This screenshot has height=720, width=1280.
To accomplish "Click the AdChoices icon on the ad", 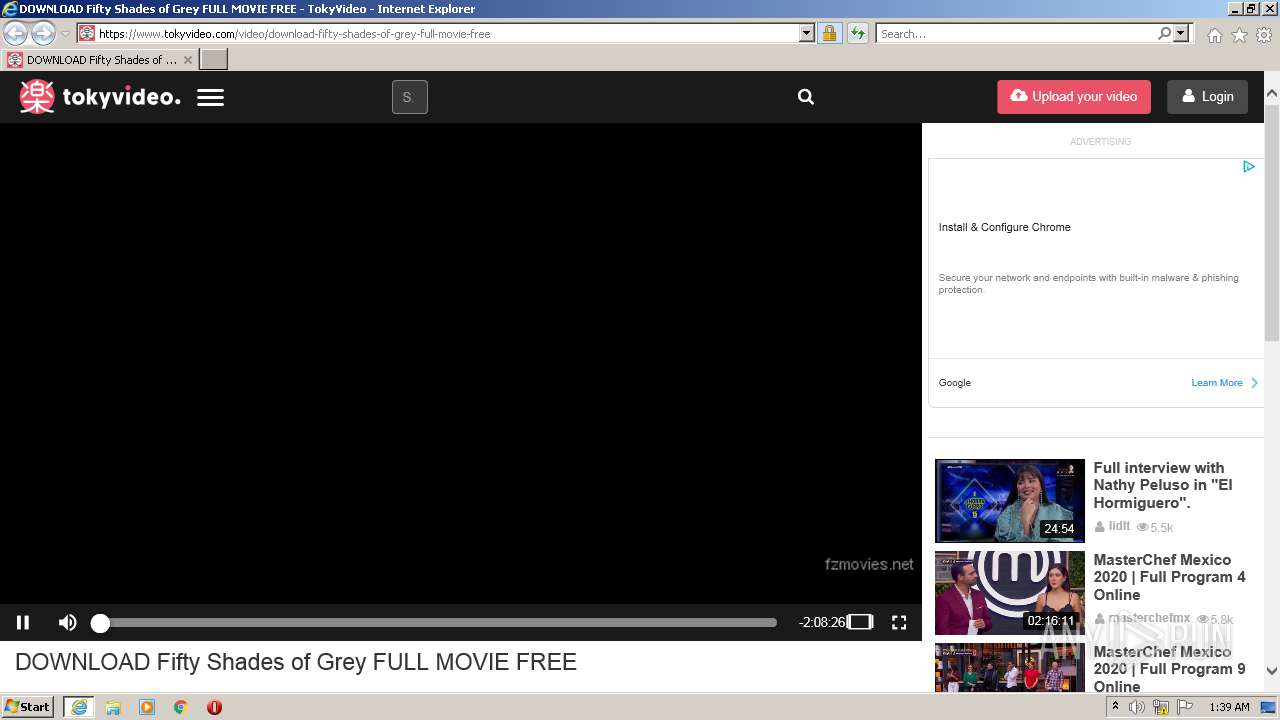I will click(1248, 167).
